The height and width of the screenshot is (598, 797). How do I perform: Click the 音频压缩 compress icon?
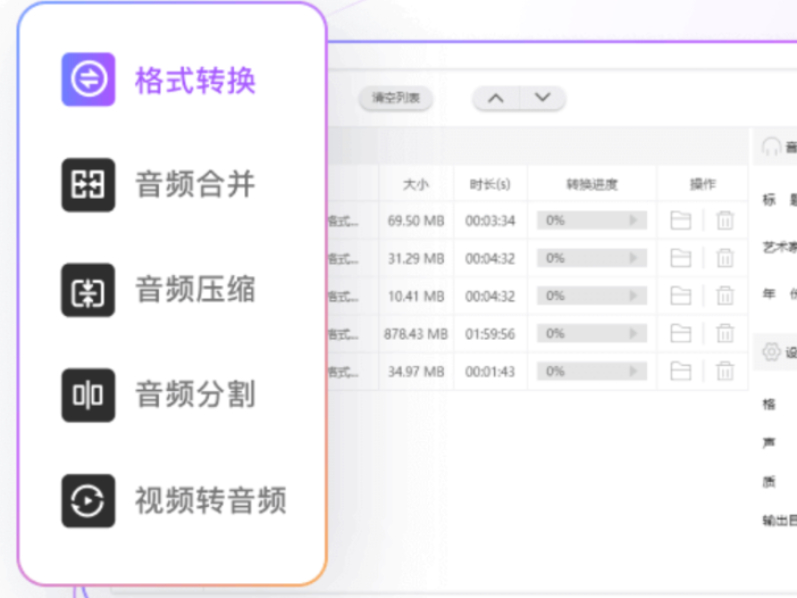[88, 290]
